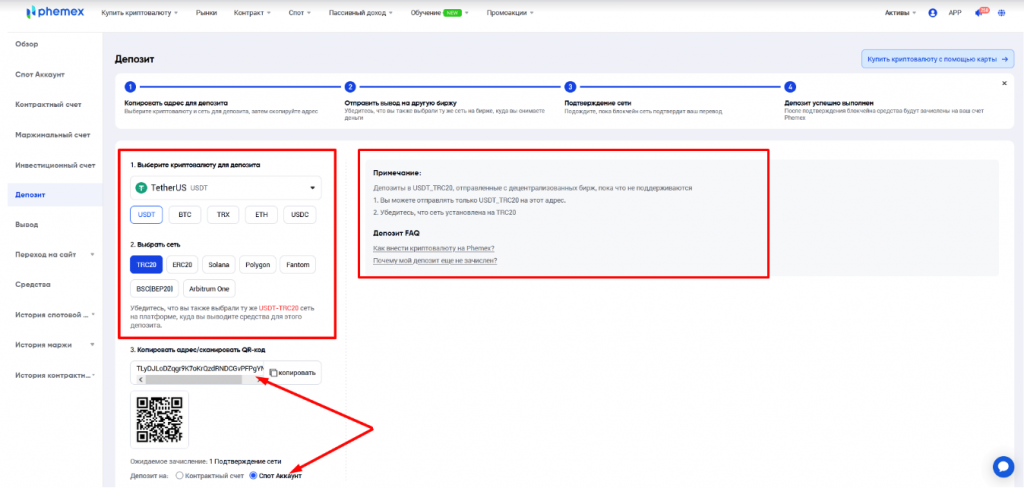Screen dimensions: 1024x488
Task: Click the copy address icon
Action: [274, 373]
